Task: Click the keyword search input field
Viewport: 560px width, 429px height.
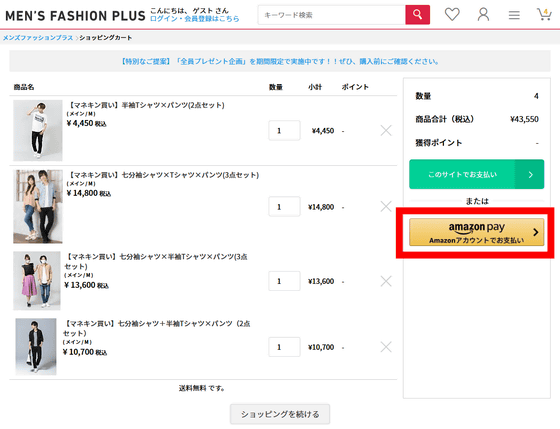Action: 331,15
